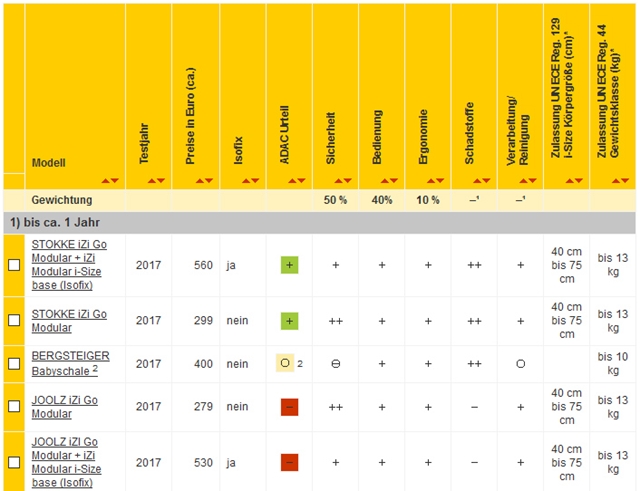Sort Sicherheit descending arrow
Screen dimensions: 640x491
click(x=347, y=180)
